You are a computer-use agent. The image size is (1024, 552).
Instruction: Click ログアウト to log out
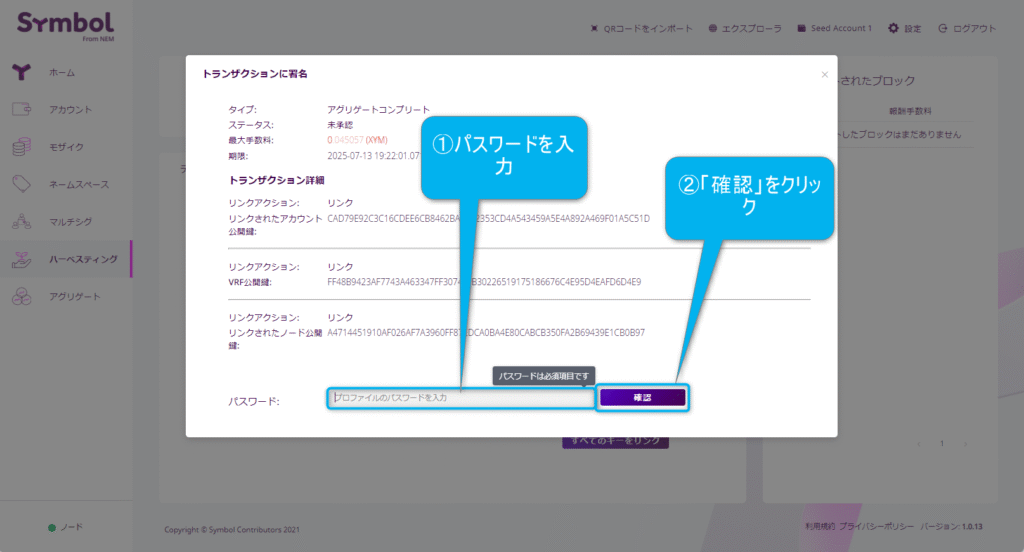tap(974, 29)
